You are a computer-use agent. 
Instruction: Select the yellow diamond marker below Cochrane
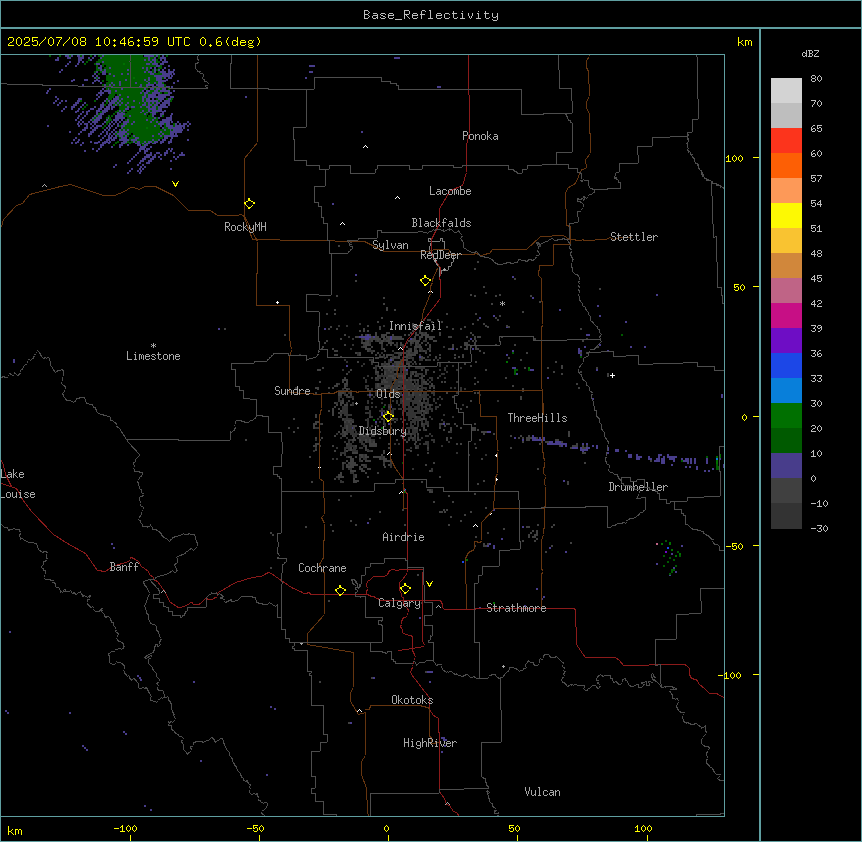point(340,590)
